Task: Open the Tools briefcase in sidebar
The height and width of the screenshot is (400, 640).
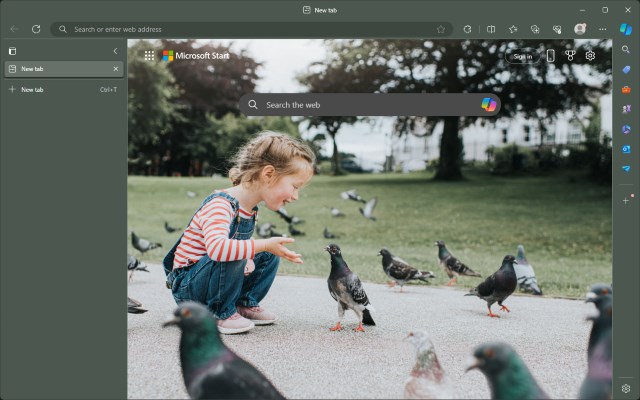Action: coord(626,89)
